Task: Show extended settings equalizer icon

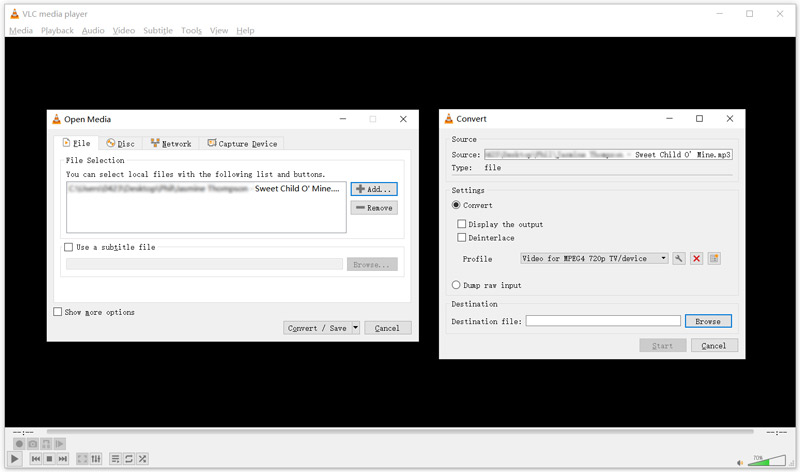Action: [x=96, y=459]
